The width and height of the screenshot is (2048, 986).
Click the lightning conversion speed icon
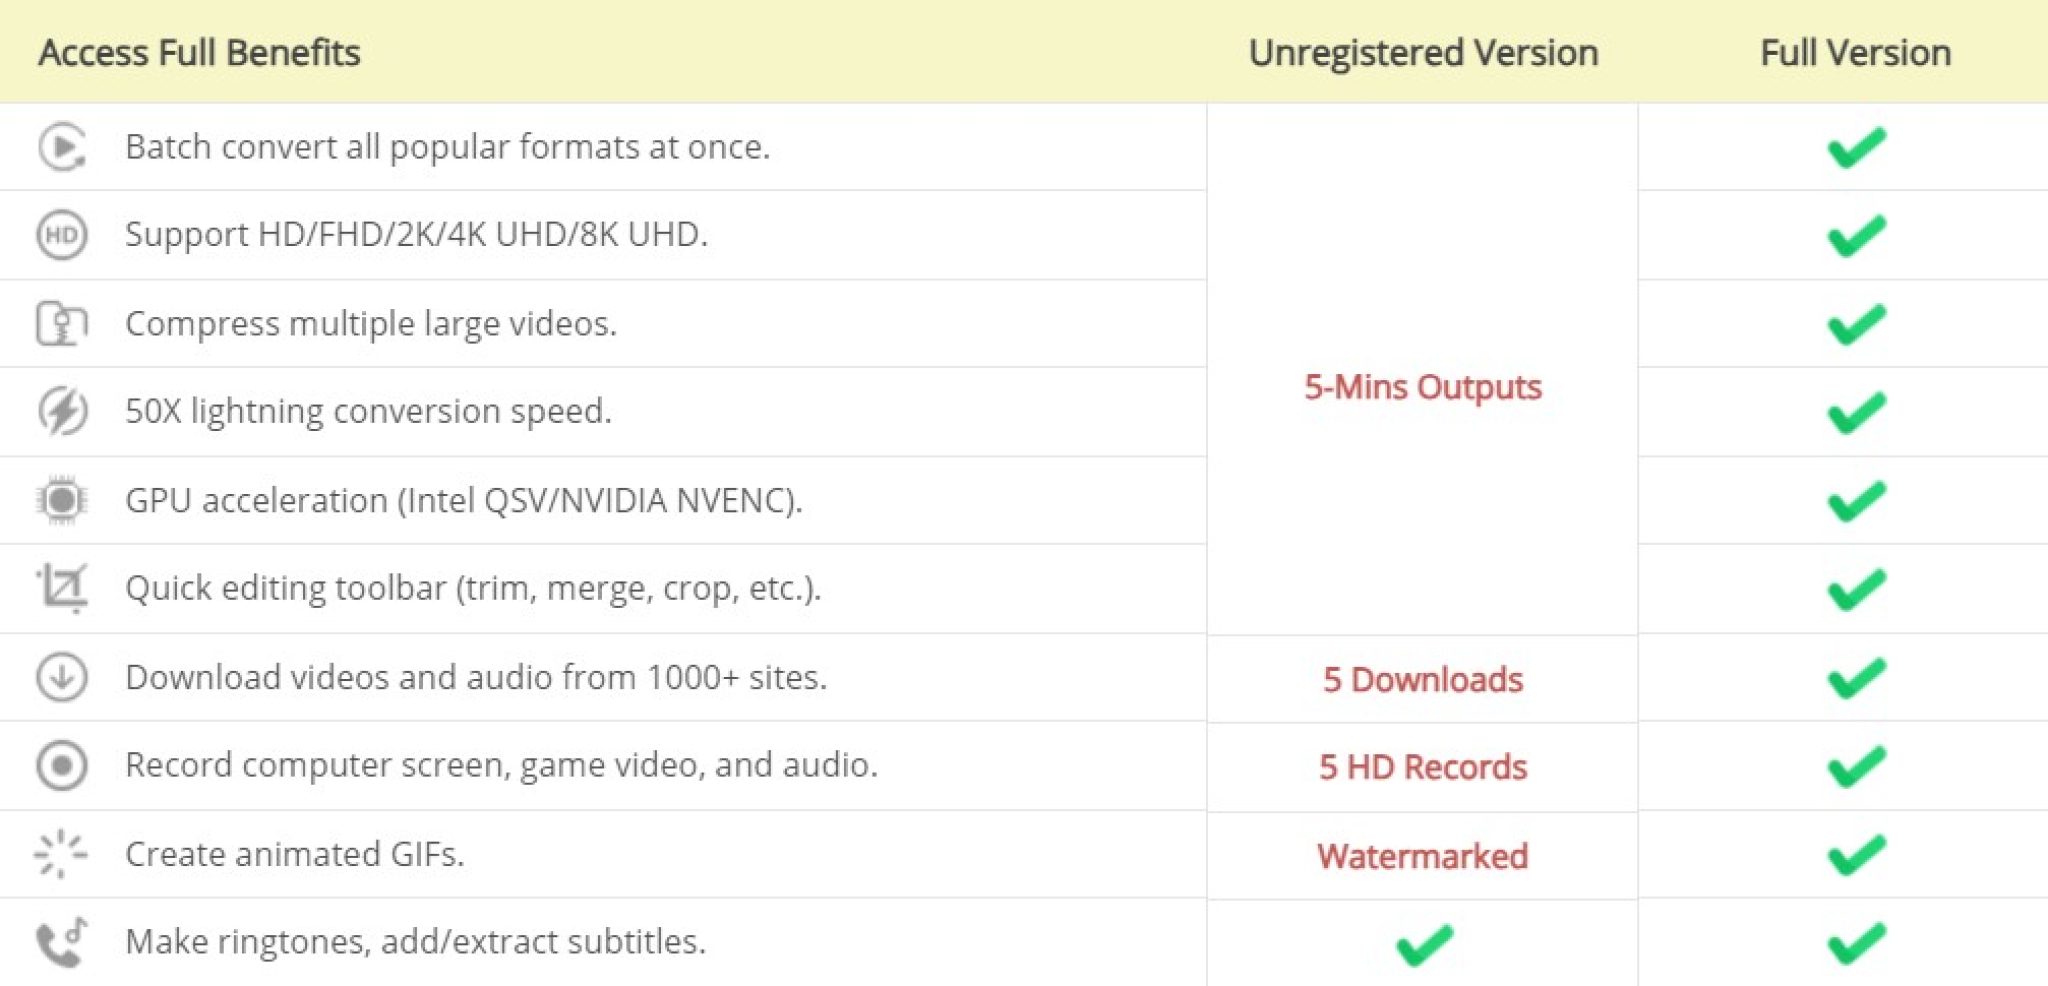62,411
